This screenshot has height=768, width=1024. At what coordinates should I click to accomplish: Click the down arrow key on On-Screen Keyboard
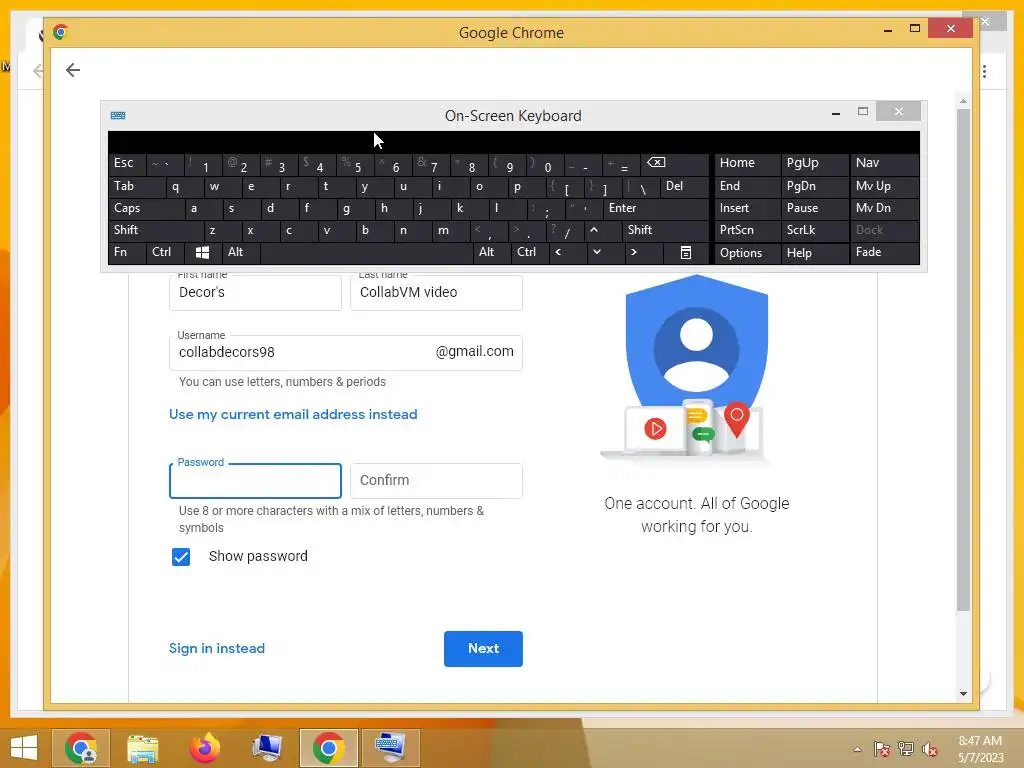596,252
